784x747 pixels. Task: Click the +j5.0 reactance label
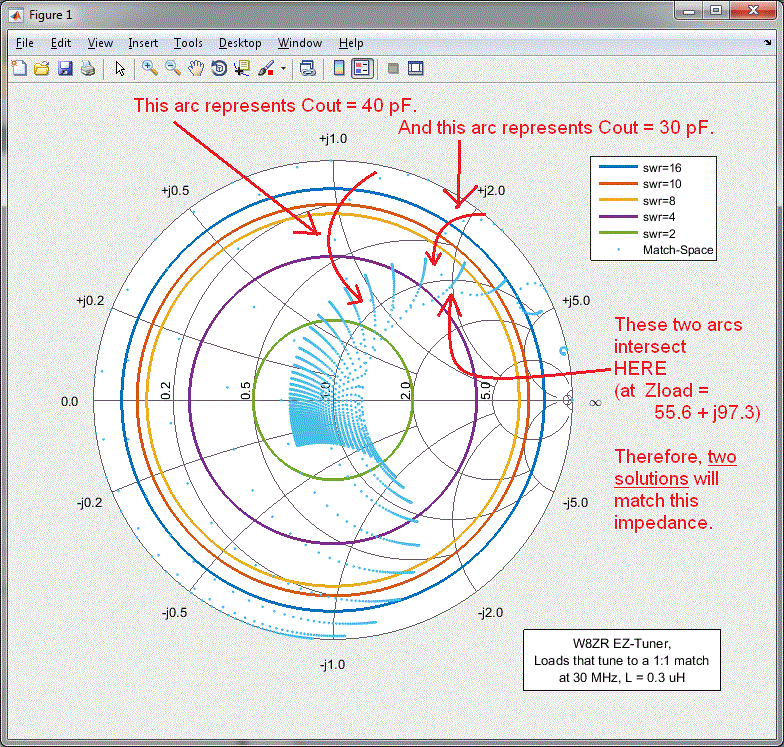tap(576, 300)
